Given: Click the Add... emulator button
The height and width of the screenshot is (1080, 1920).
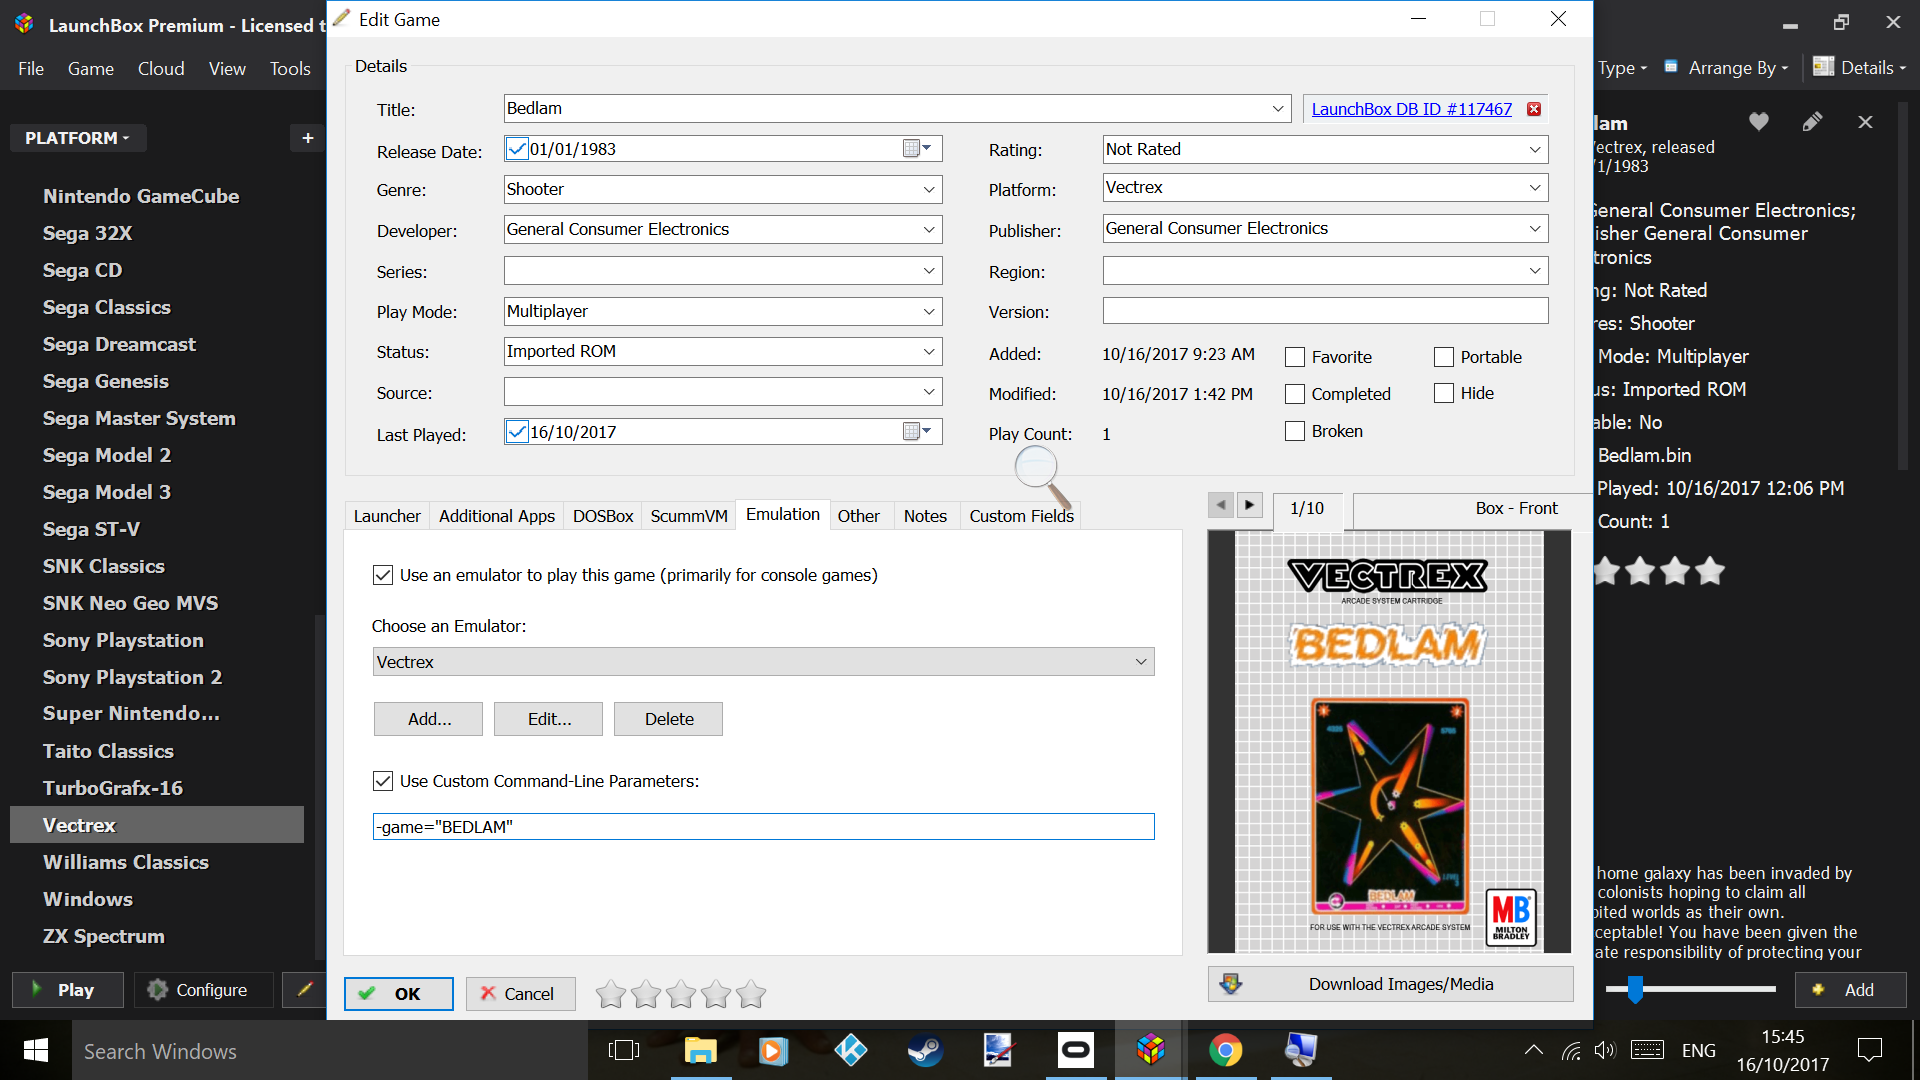Looking at the screenshot, I should pyautogui.click(x=429, y=719).
